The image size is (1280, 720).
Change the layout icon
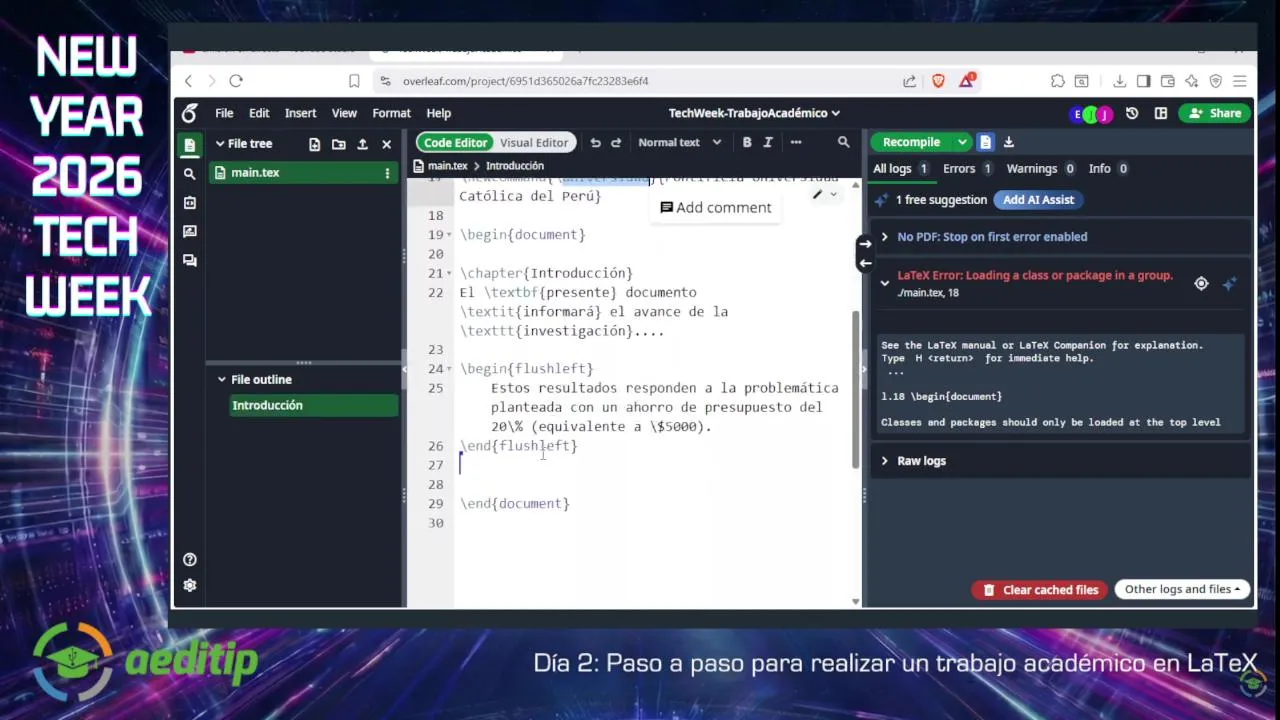(x=1161, y=113)
